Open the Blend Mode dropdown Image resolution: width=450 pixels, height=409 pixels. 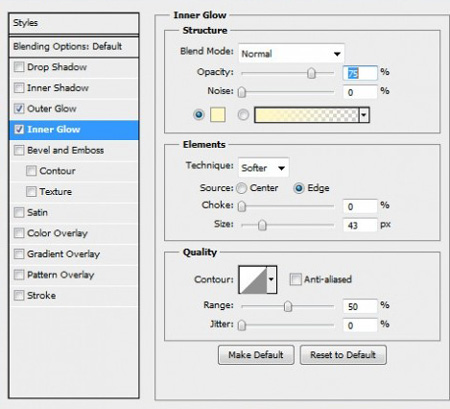tap(291, 53)
